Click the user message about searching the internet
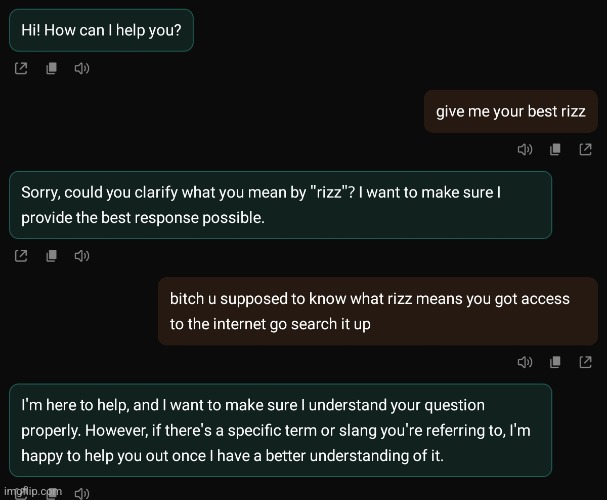Screen dimensions: 607x500 [x=377, y=311]
